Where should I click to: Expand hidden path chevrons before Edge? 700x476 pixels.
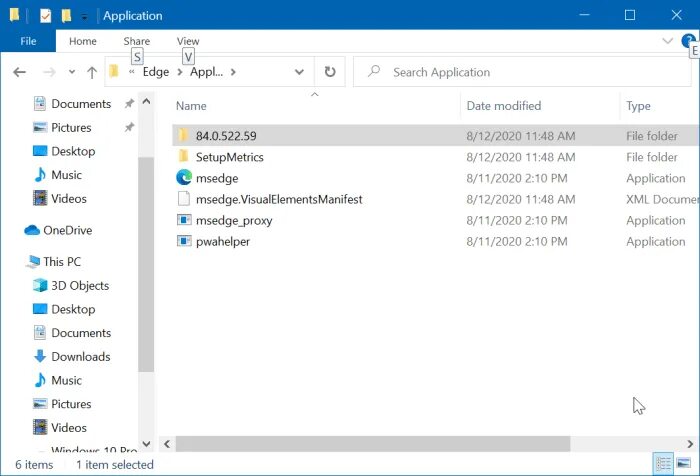[x=132, y=72]
